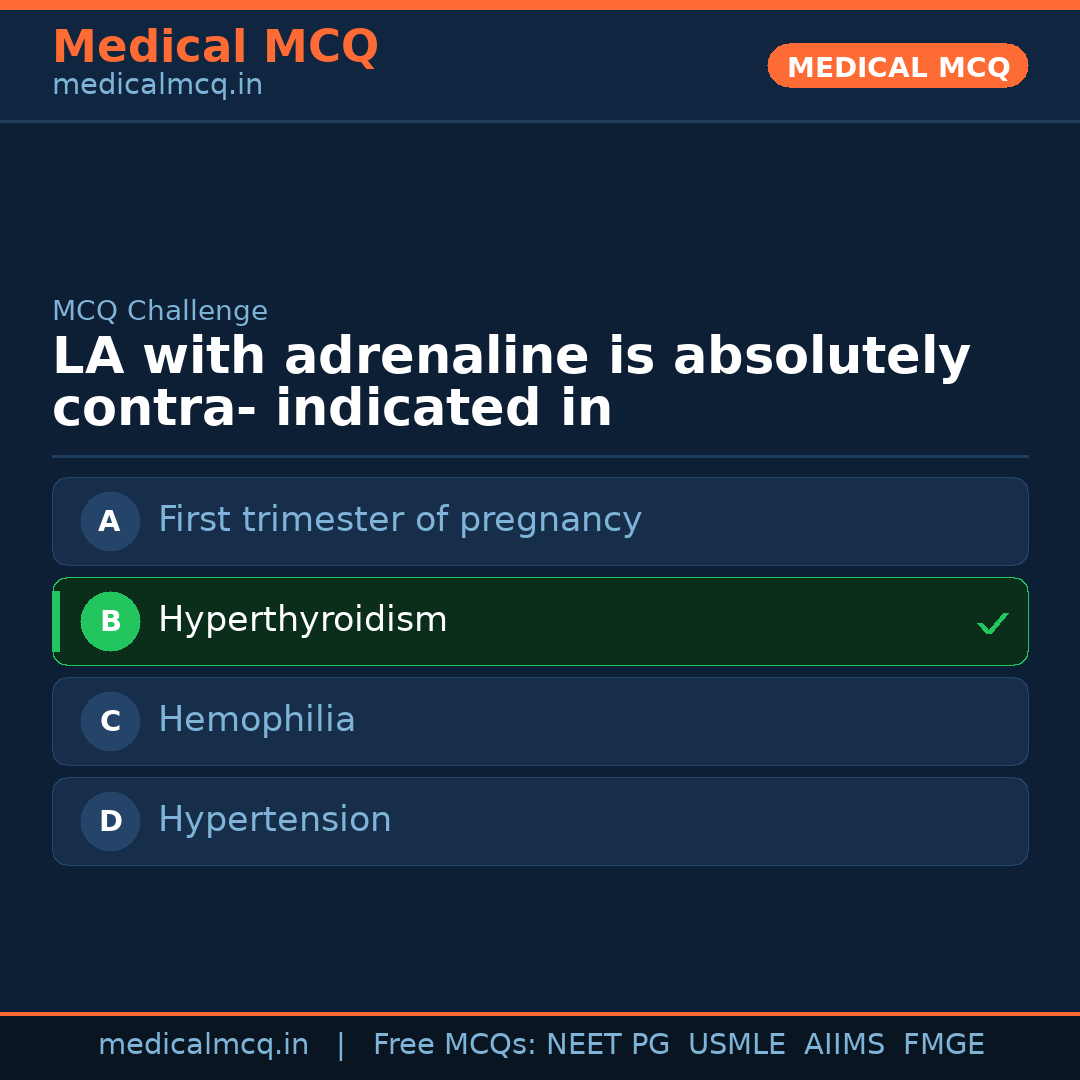
Task: Choose the Hemophilia answer option
Action: coord(257,720)
